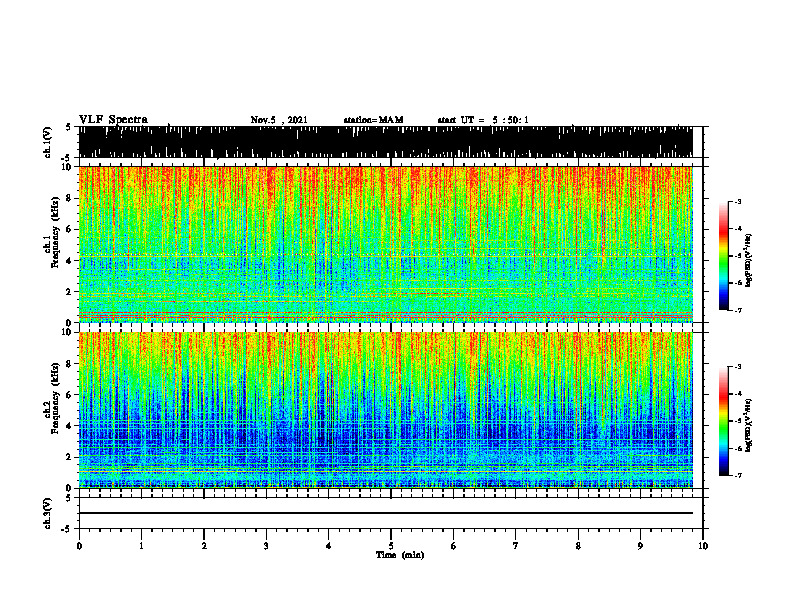Click the "ch.3(V)" axis label
The image size is (792, 612).
pyautogui.click(x=48, y=513)
